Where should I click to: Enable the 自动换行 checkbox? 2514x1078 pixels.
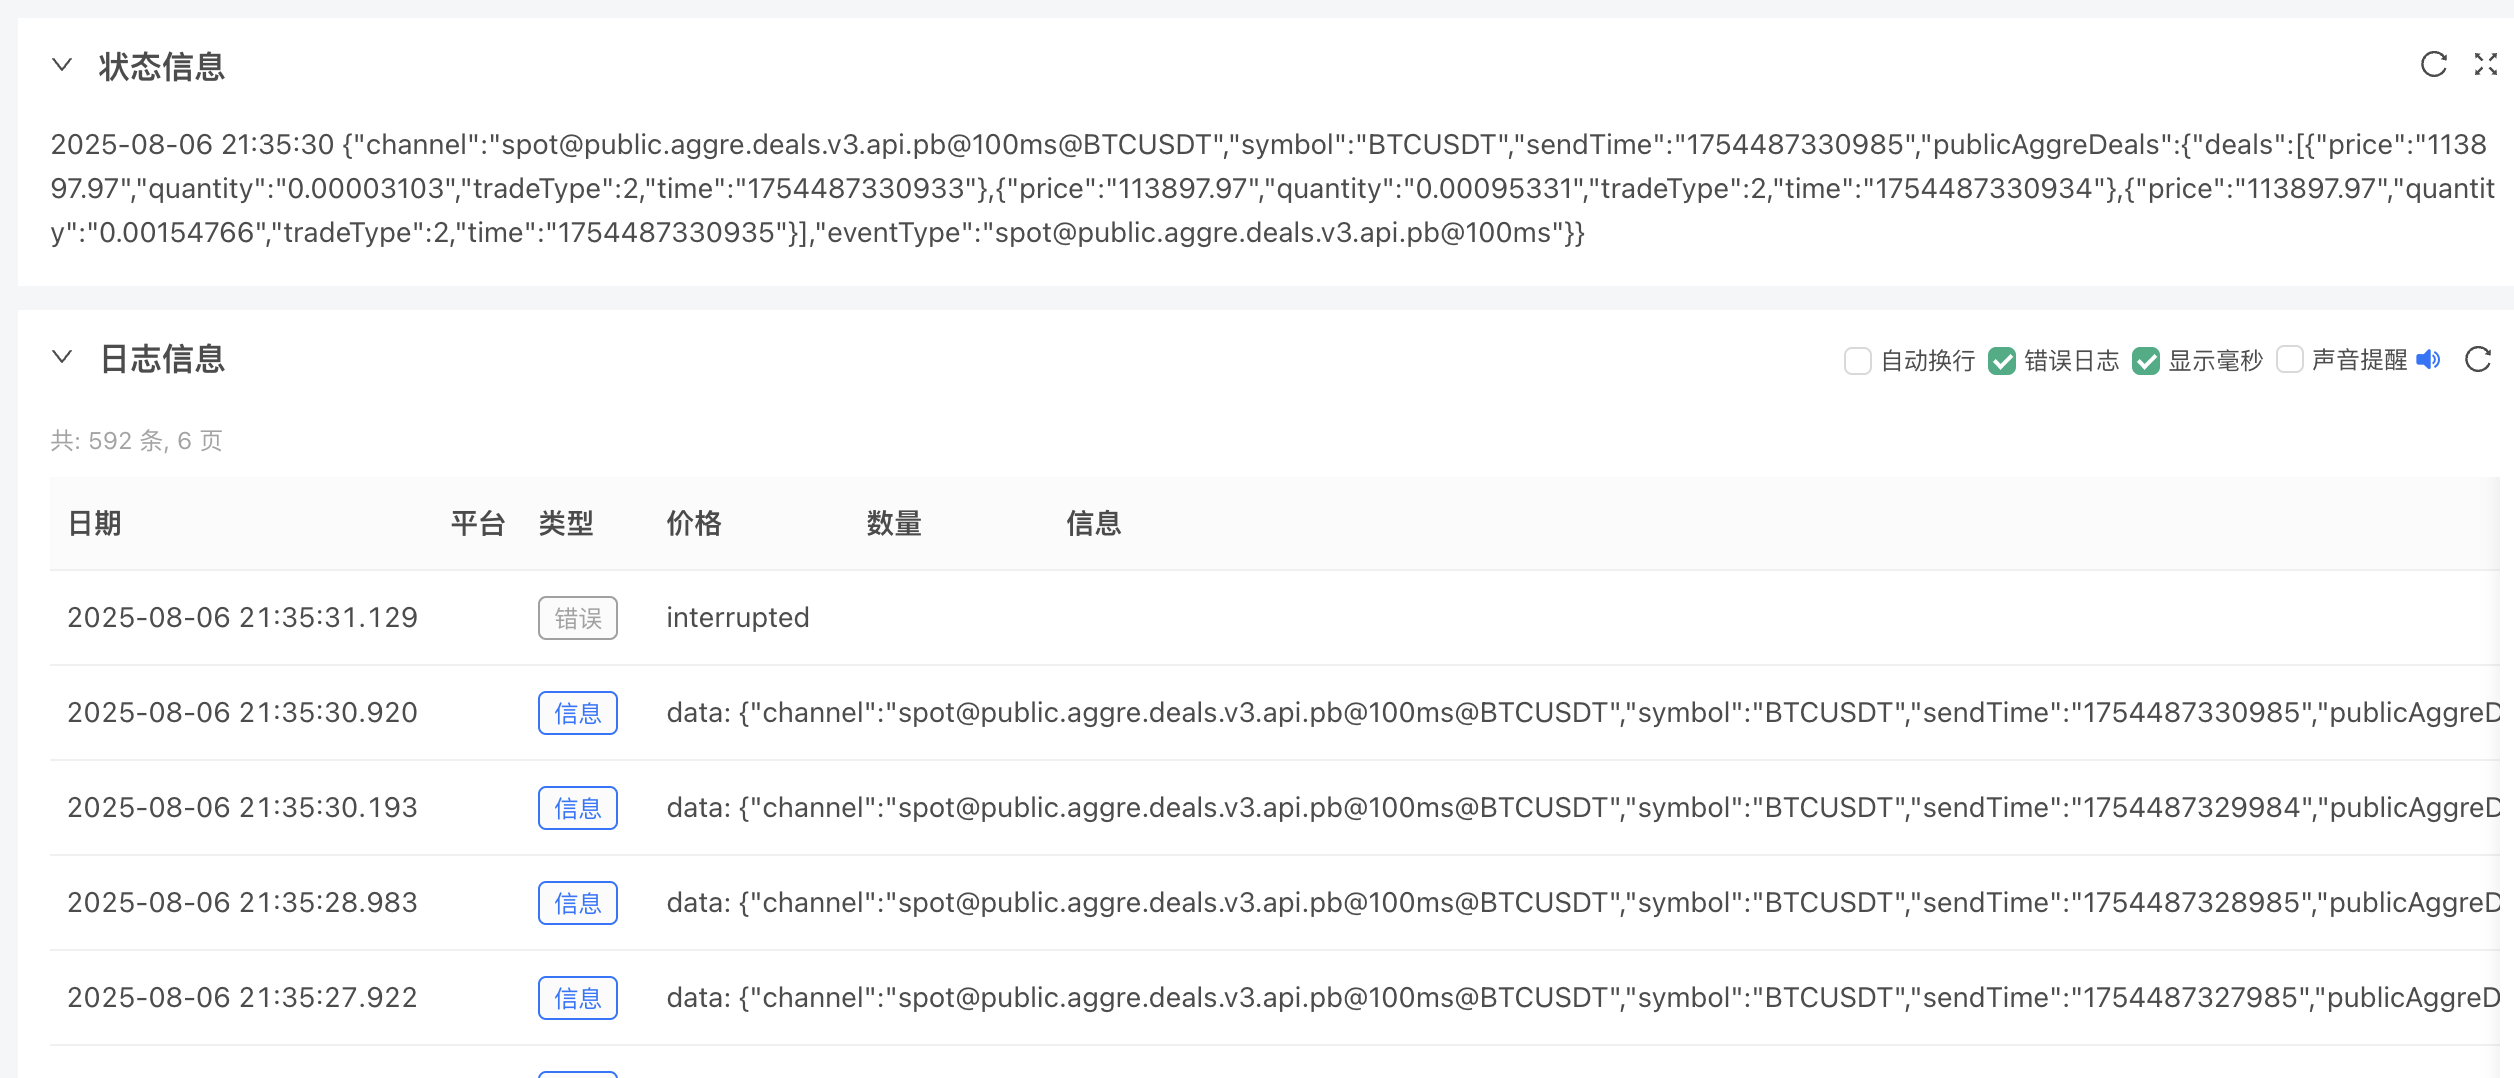pos(1857,361)
